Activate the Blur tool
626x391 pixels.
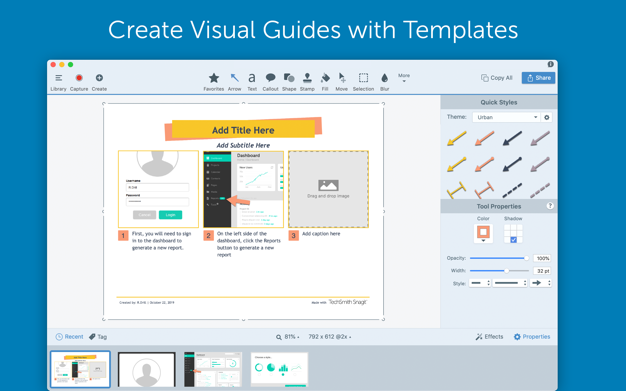tap(384, 82)
